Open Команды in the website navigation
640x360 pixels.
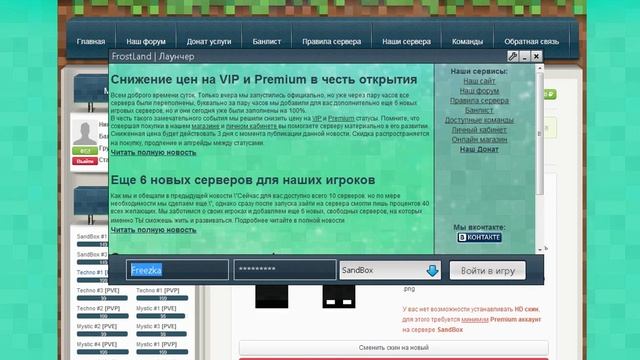[x=467, y=41]
